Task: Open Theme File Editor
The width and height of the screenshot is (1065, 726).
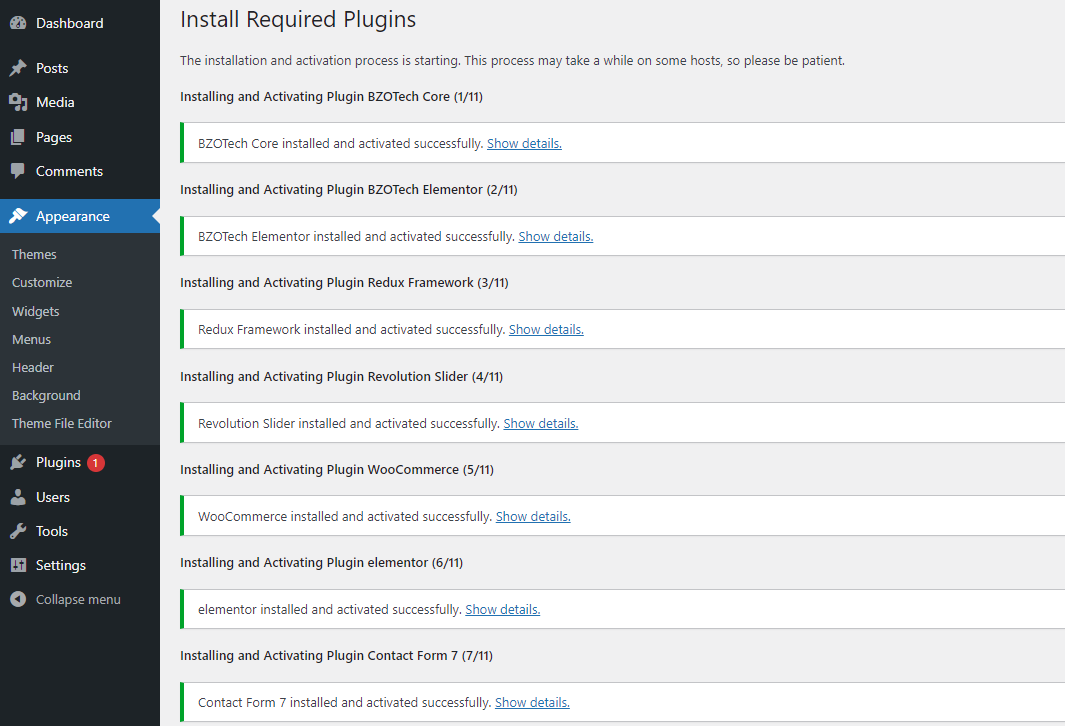Action: (x=62, y=423)
